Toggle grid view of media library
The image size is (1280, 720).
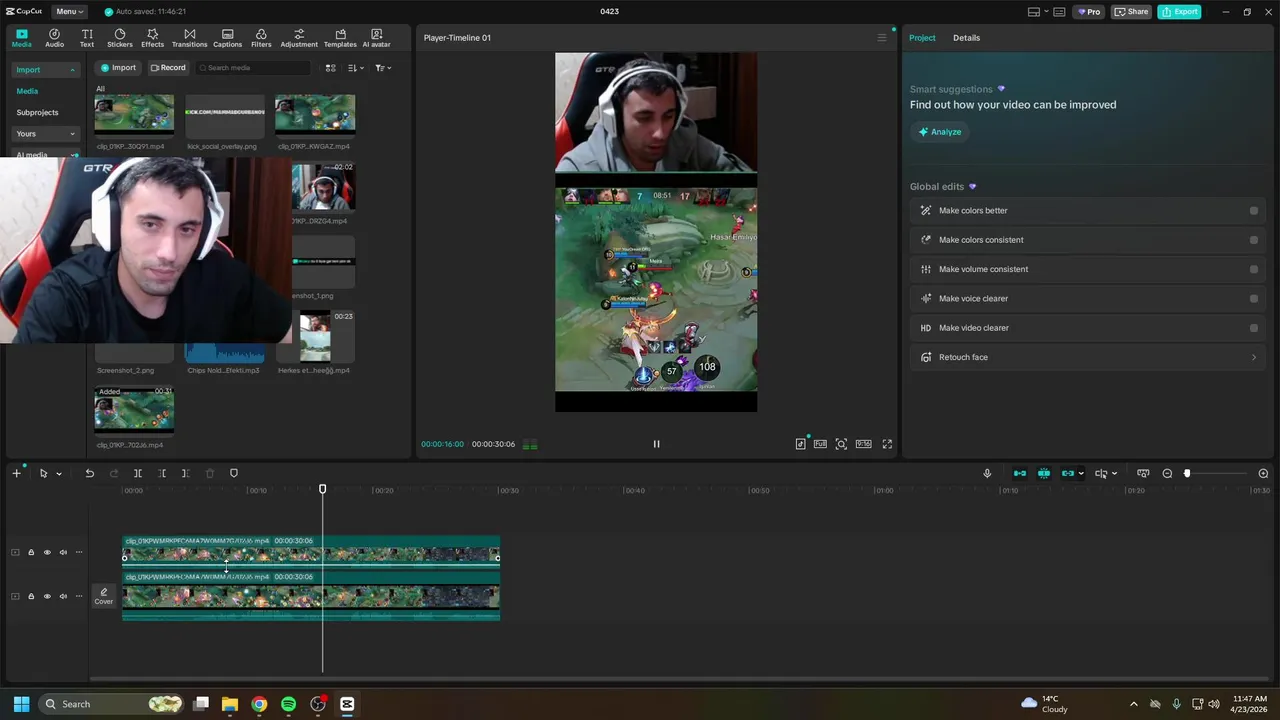(330, 68)
